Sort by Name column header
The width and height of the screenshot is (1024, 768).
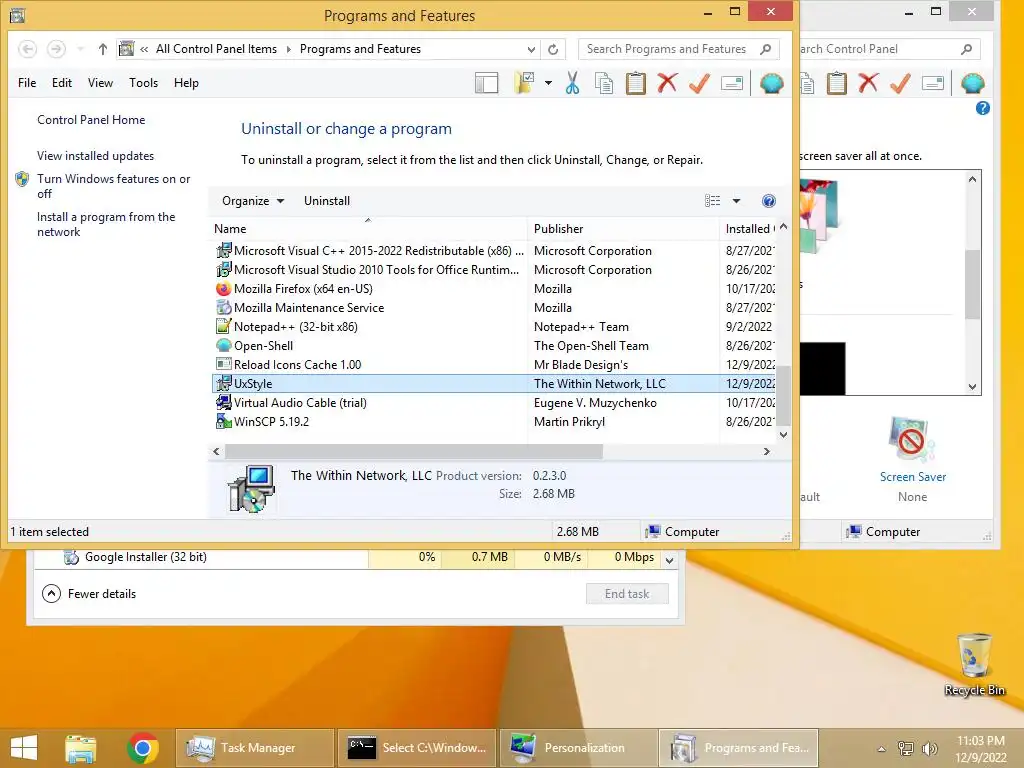click(368, 229)
